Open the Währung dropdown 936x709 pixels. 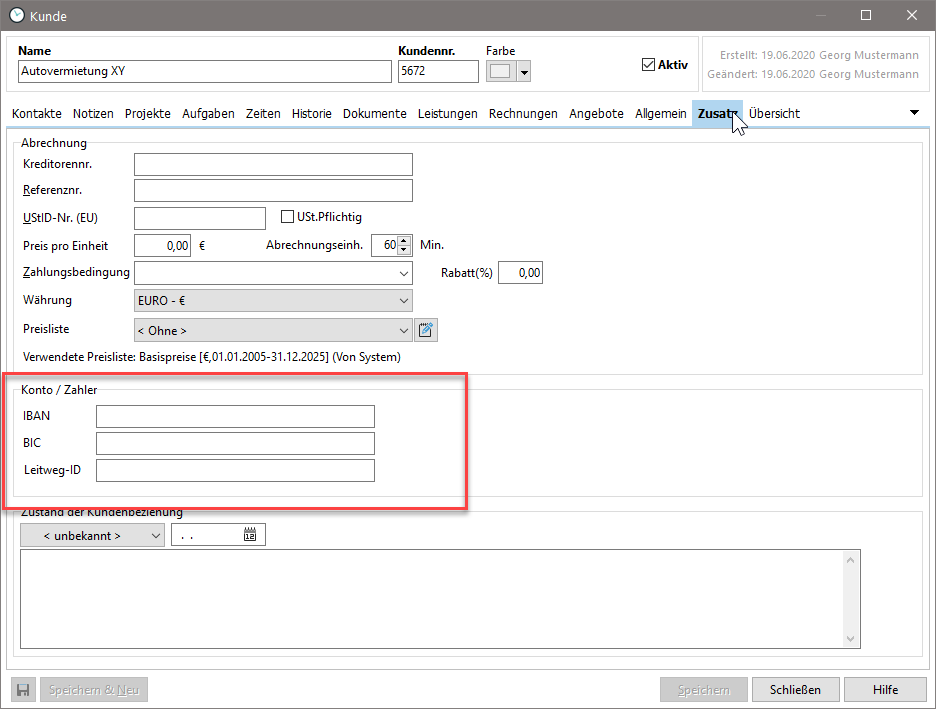pos(403,301)
